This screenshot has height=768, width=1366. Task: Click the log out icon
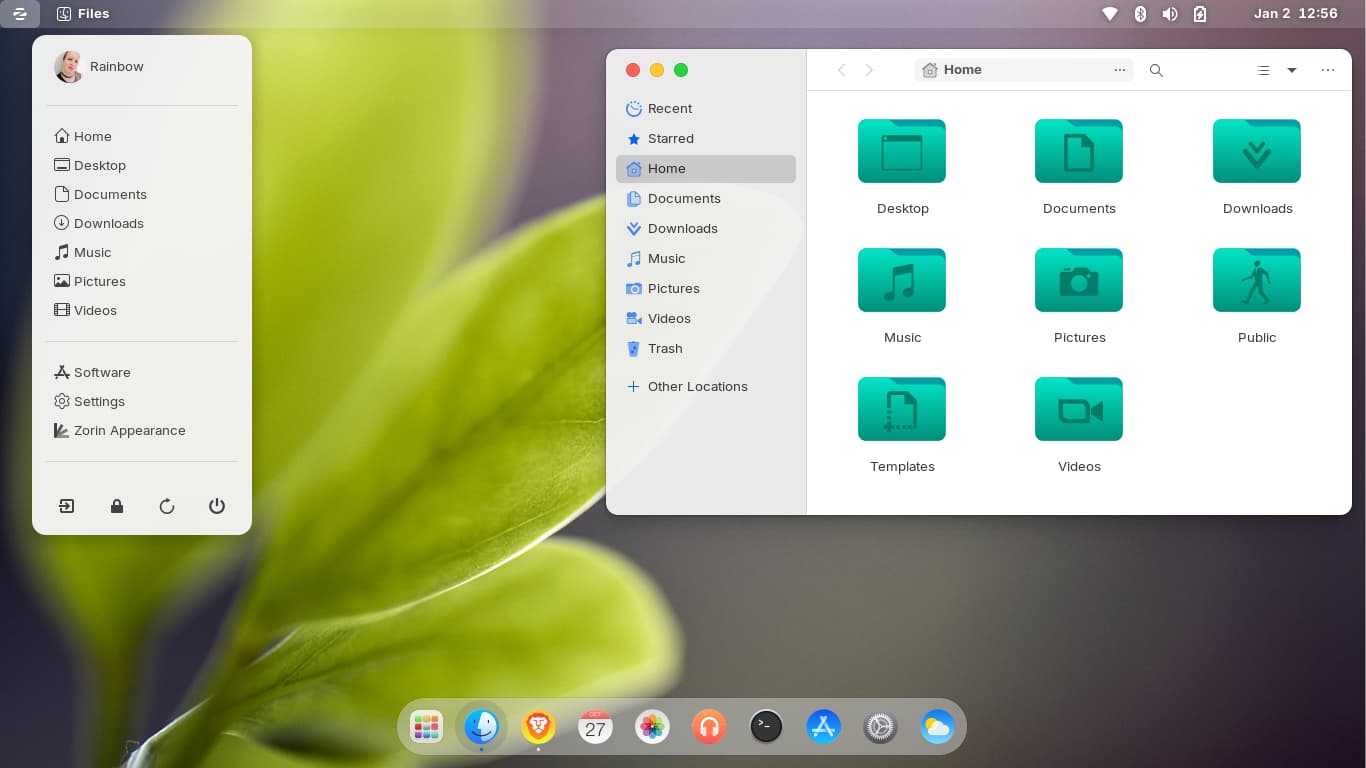pos(67,506)
